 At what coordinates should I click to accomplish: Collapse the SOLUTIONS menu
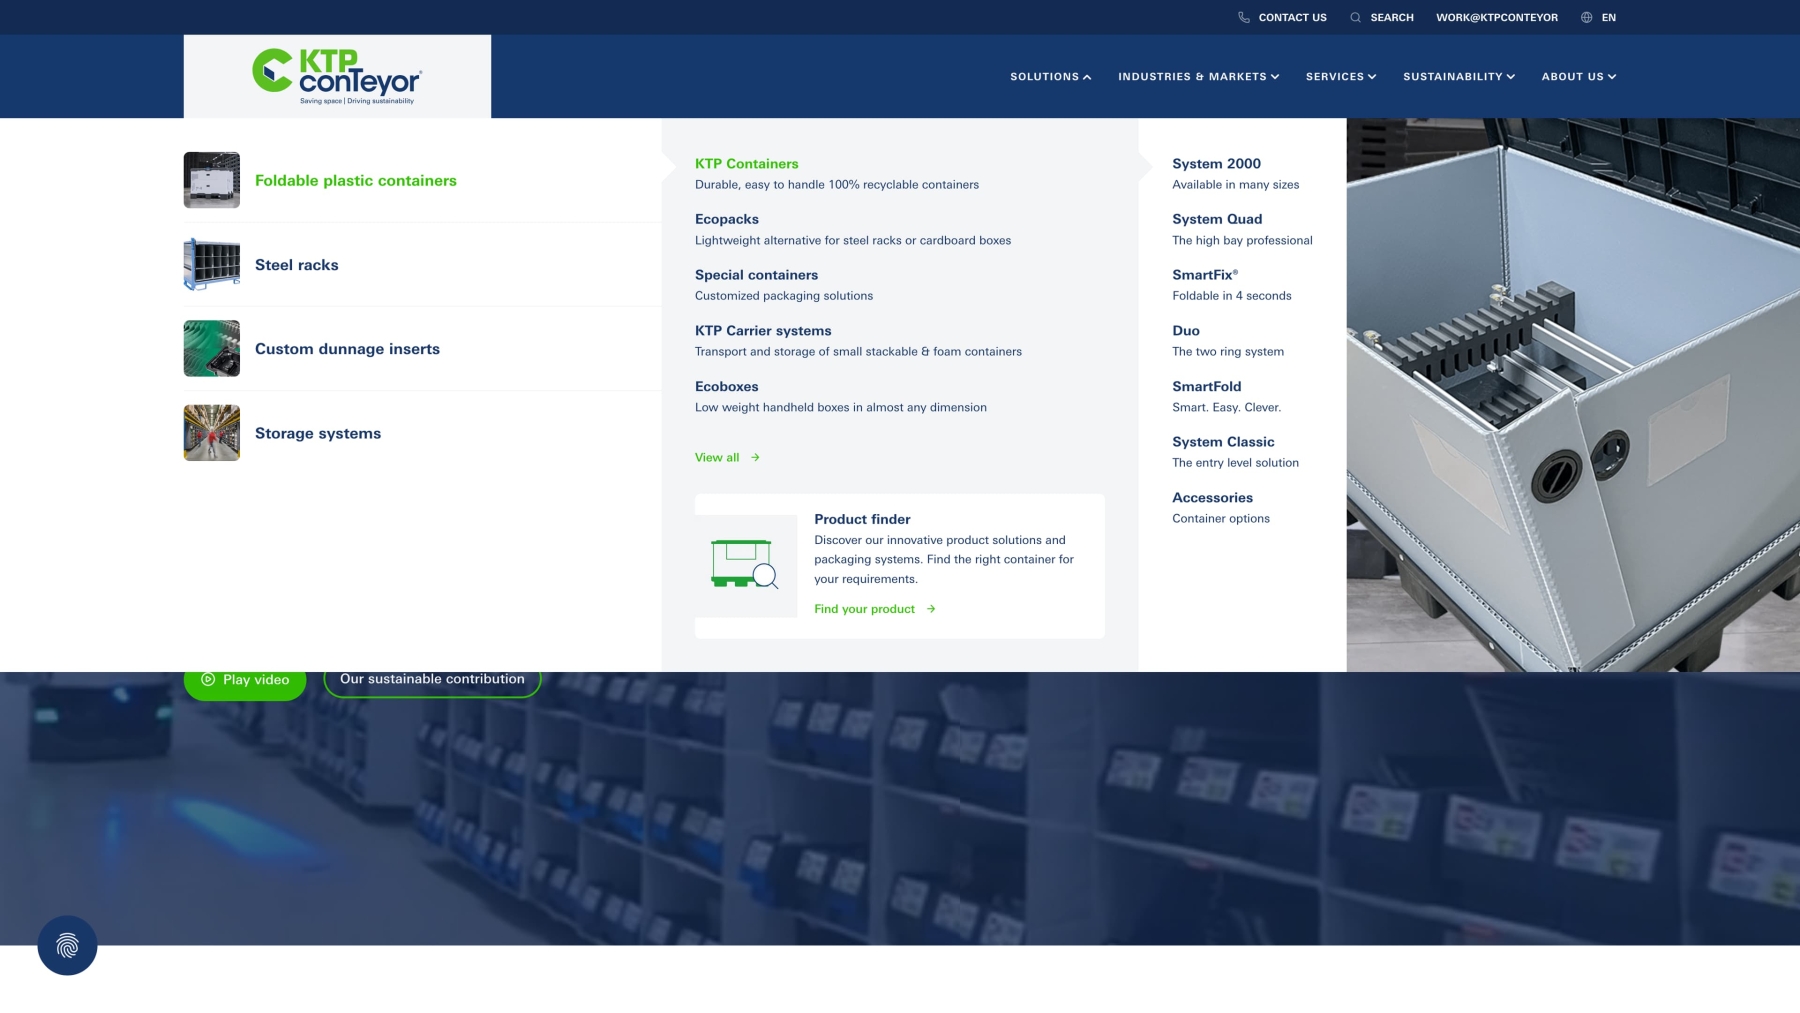1049,76
